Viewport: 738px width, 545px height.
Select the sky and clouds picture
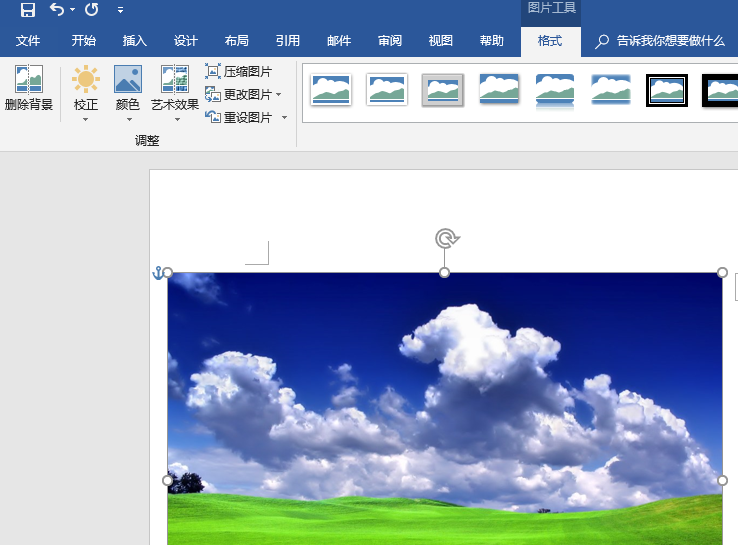pos(445,409)
